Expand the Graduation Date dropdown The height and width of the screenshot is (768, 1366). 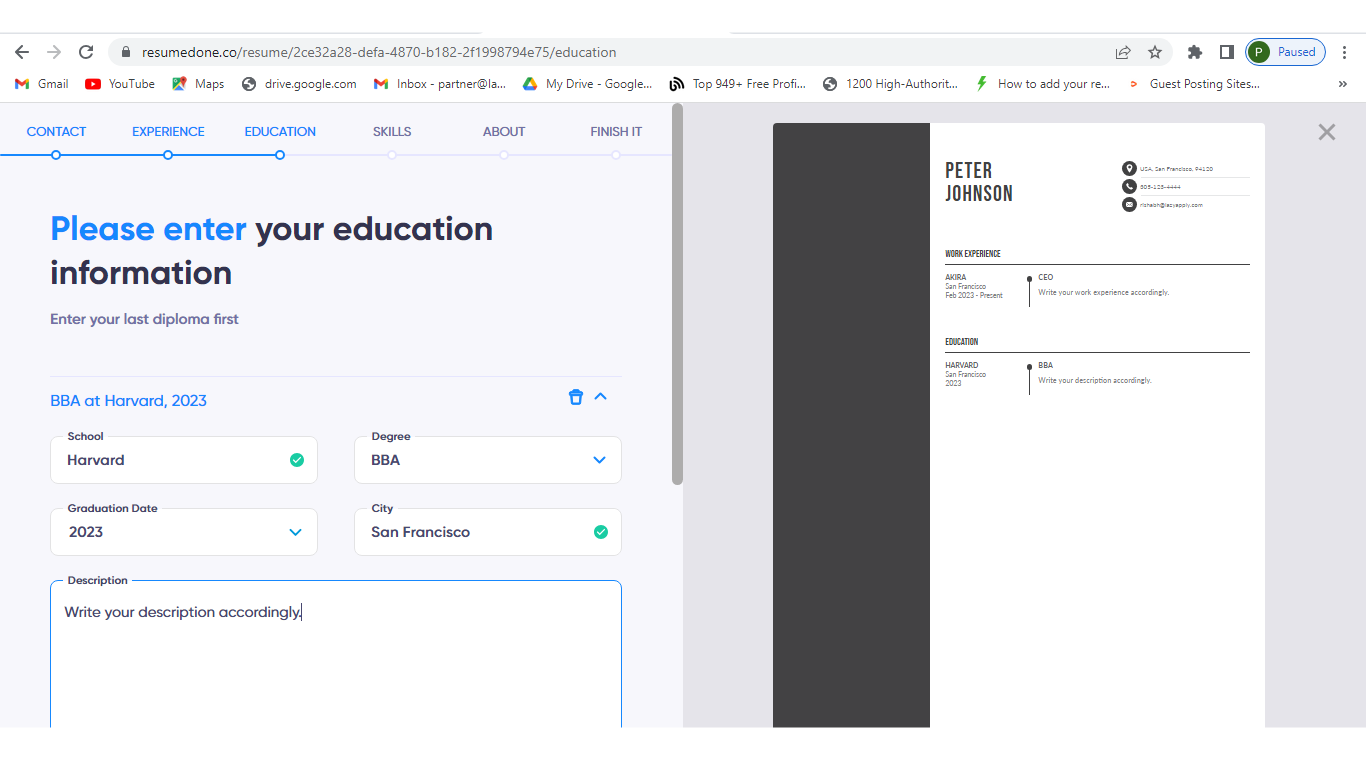click(x=294, y=532)
